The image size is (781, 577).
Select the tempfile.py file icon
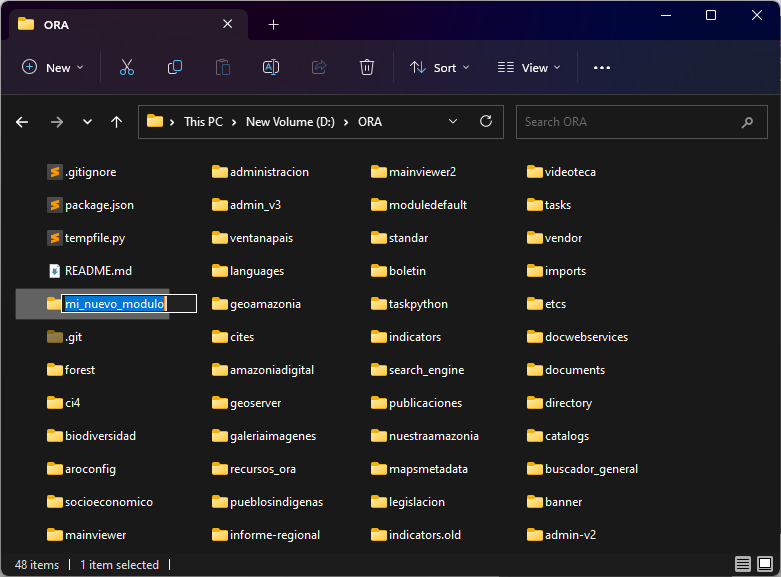click(x=55, y=238)
